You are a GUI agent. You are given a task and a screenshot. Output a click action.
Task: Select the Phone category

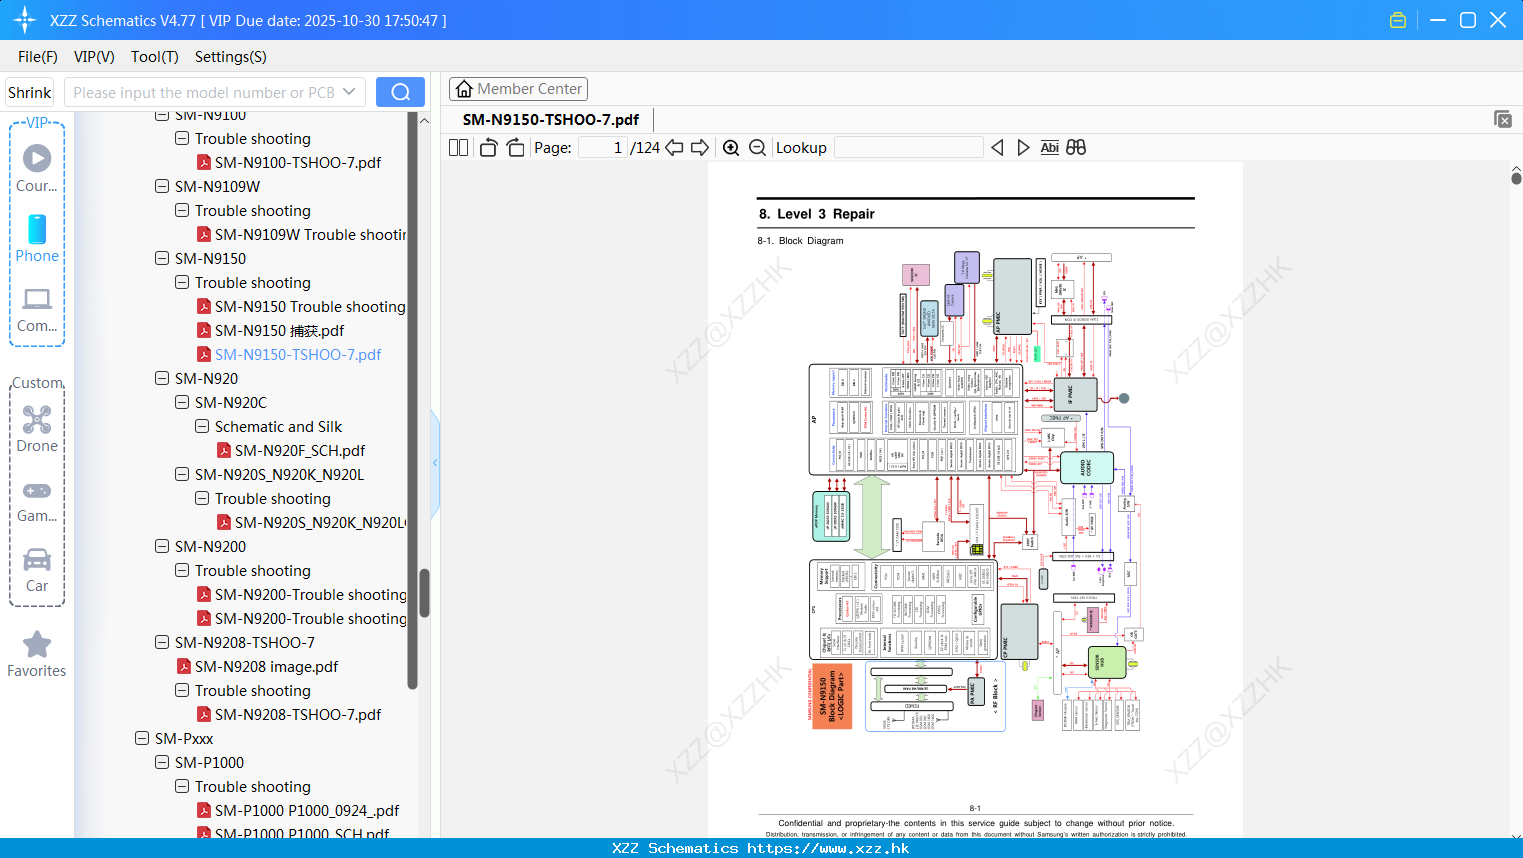point(37,238)
